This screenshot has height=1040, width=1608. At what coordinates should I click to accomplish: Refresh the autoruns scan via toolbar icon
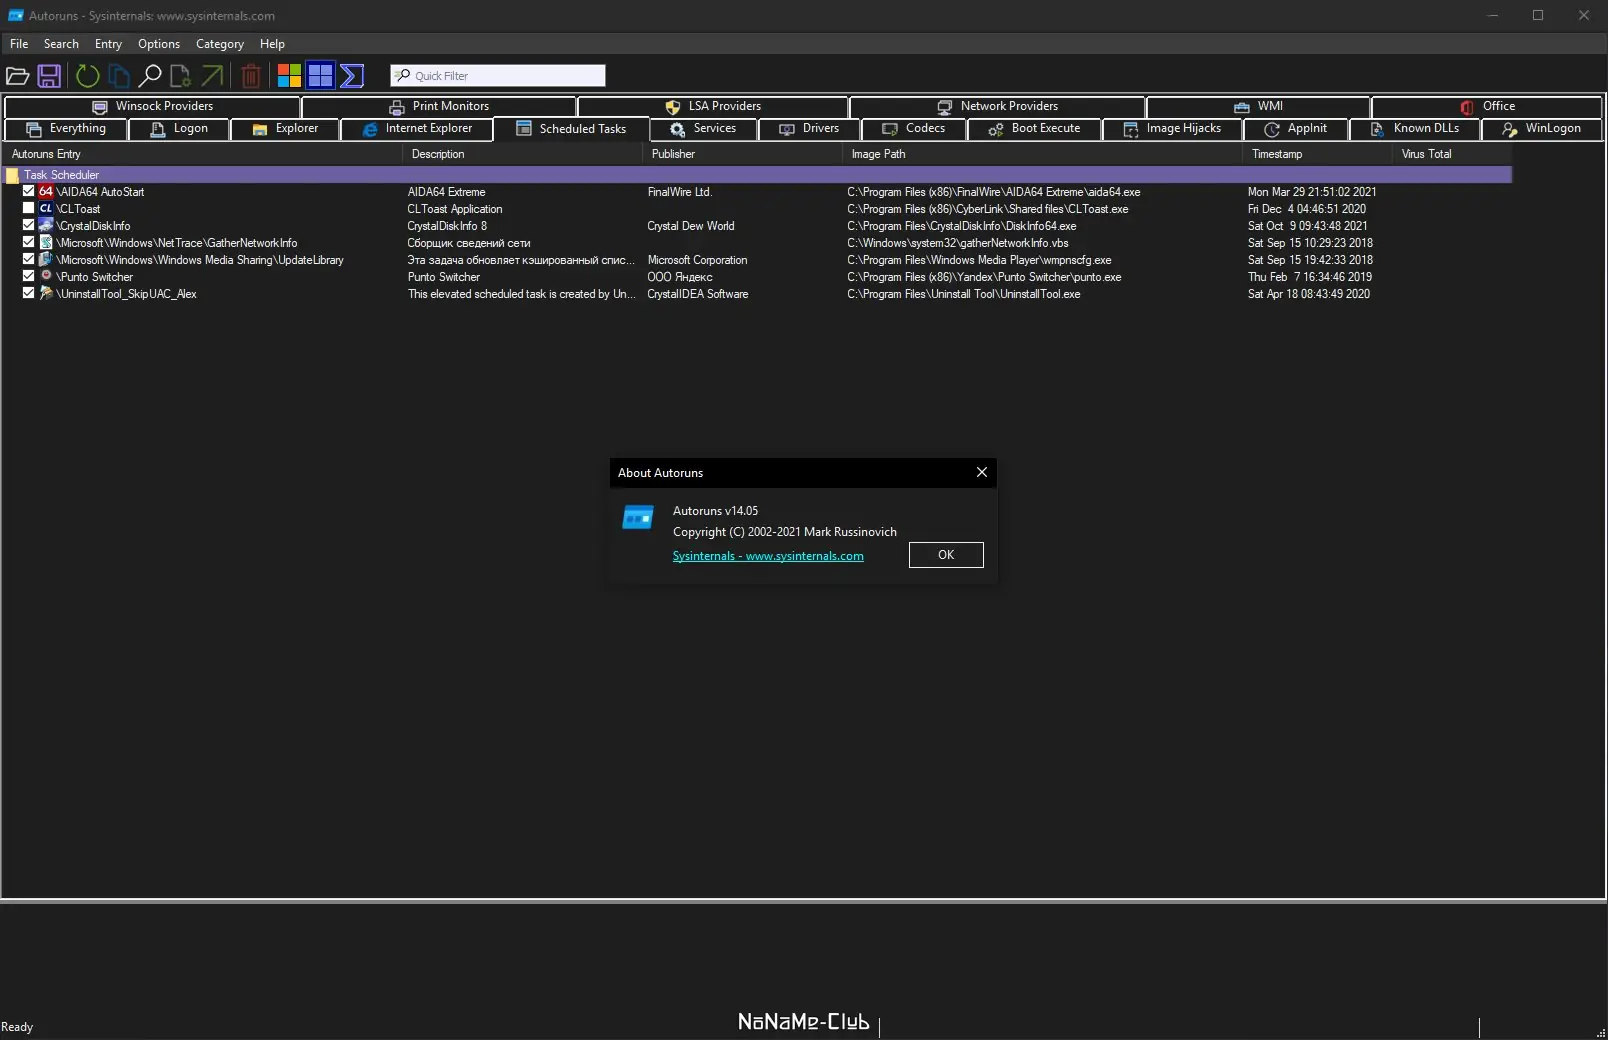click(x=88, y=76)
